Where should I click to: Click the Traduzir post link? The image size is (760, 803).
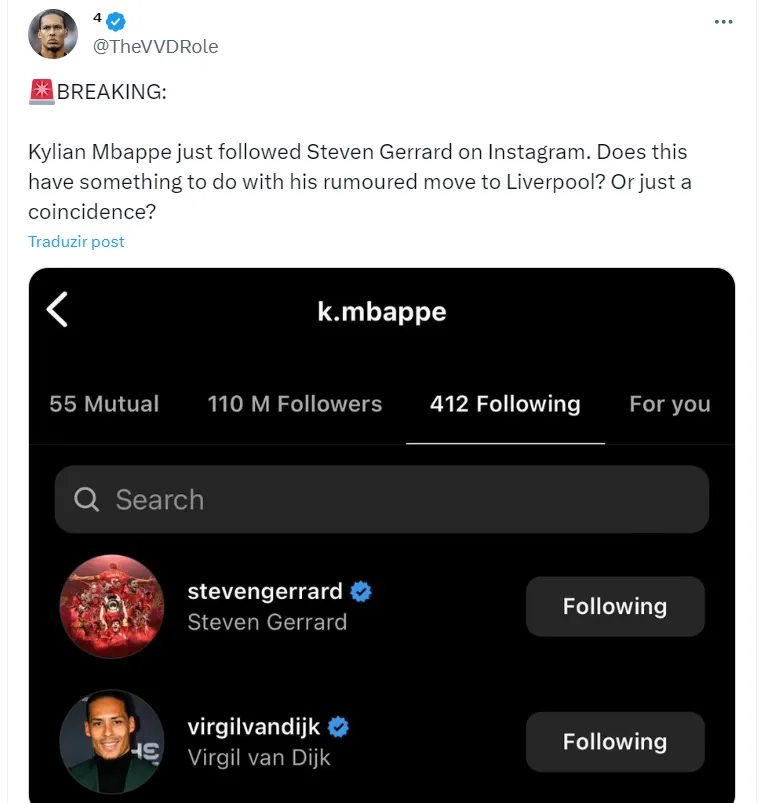click(76, 241)
